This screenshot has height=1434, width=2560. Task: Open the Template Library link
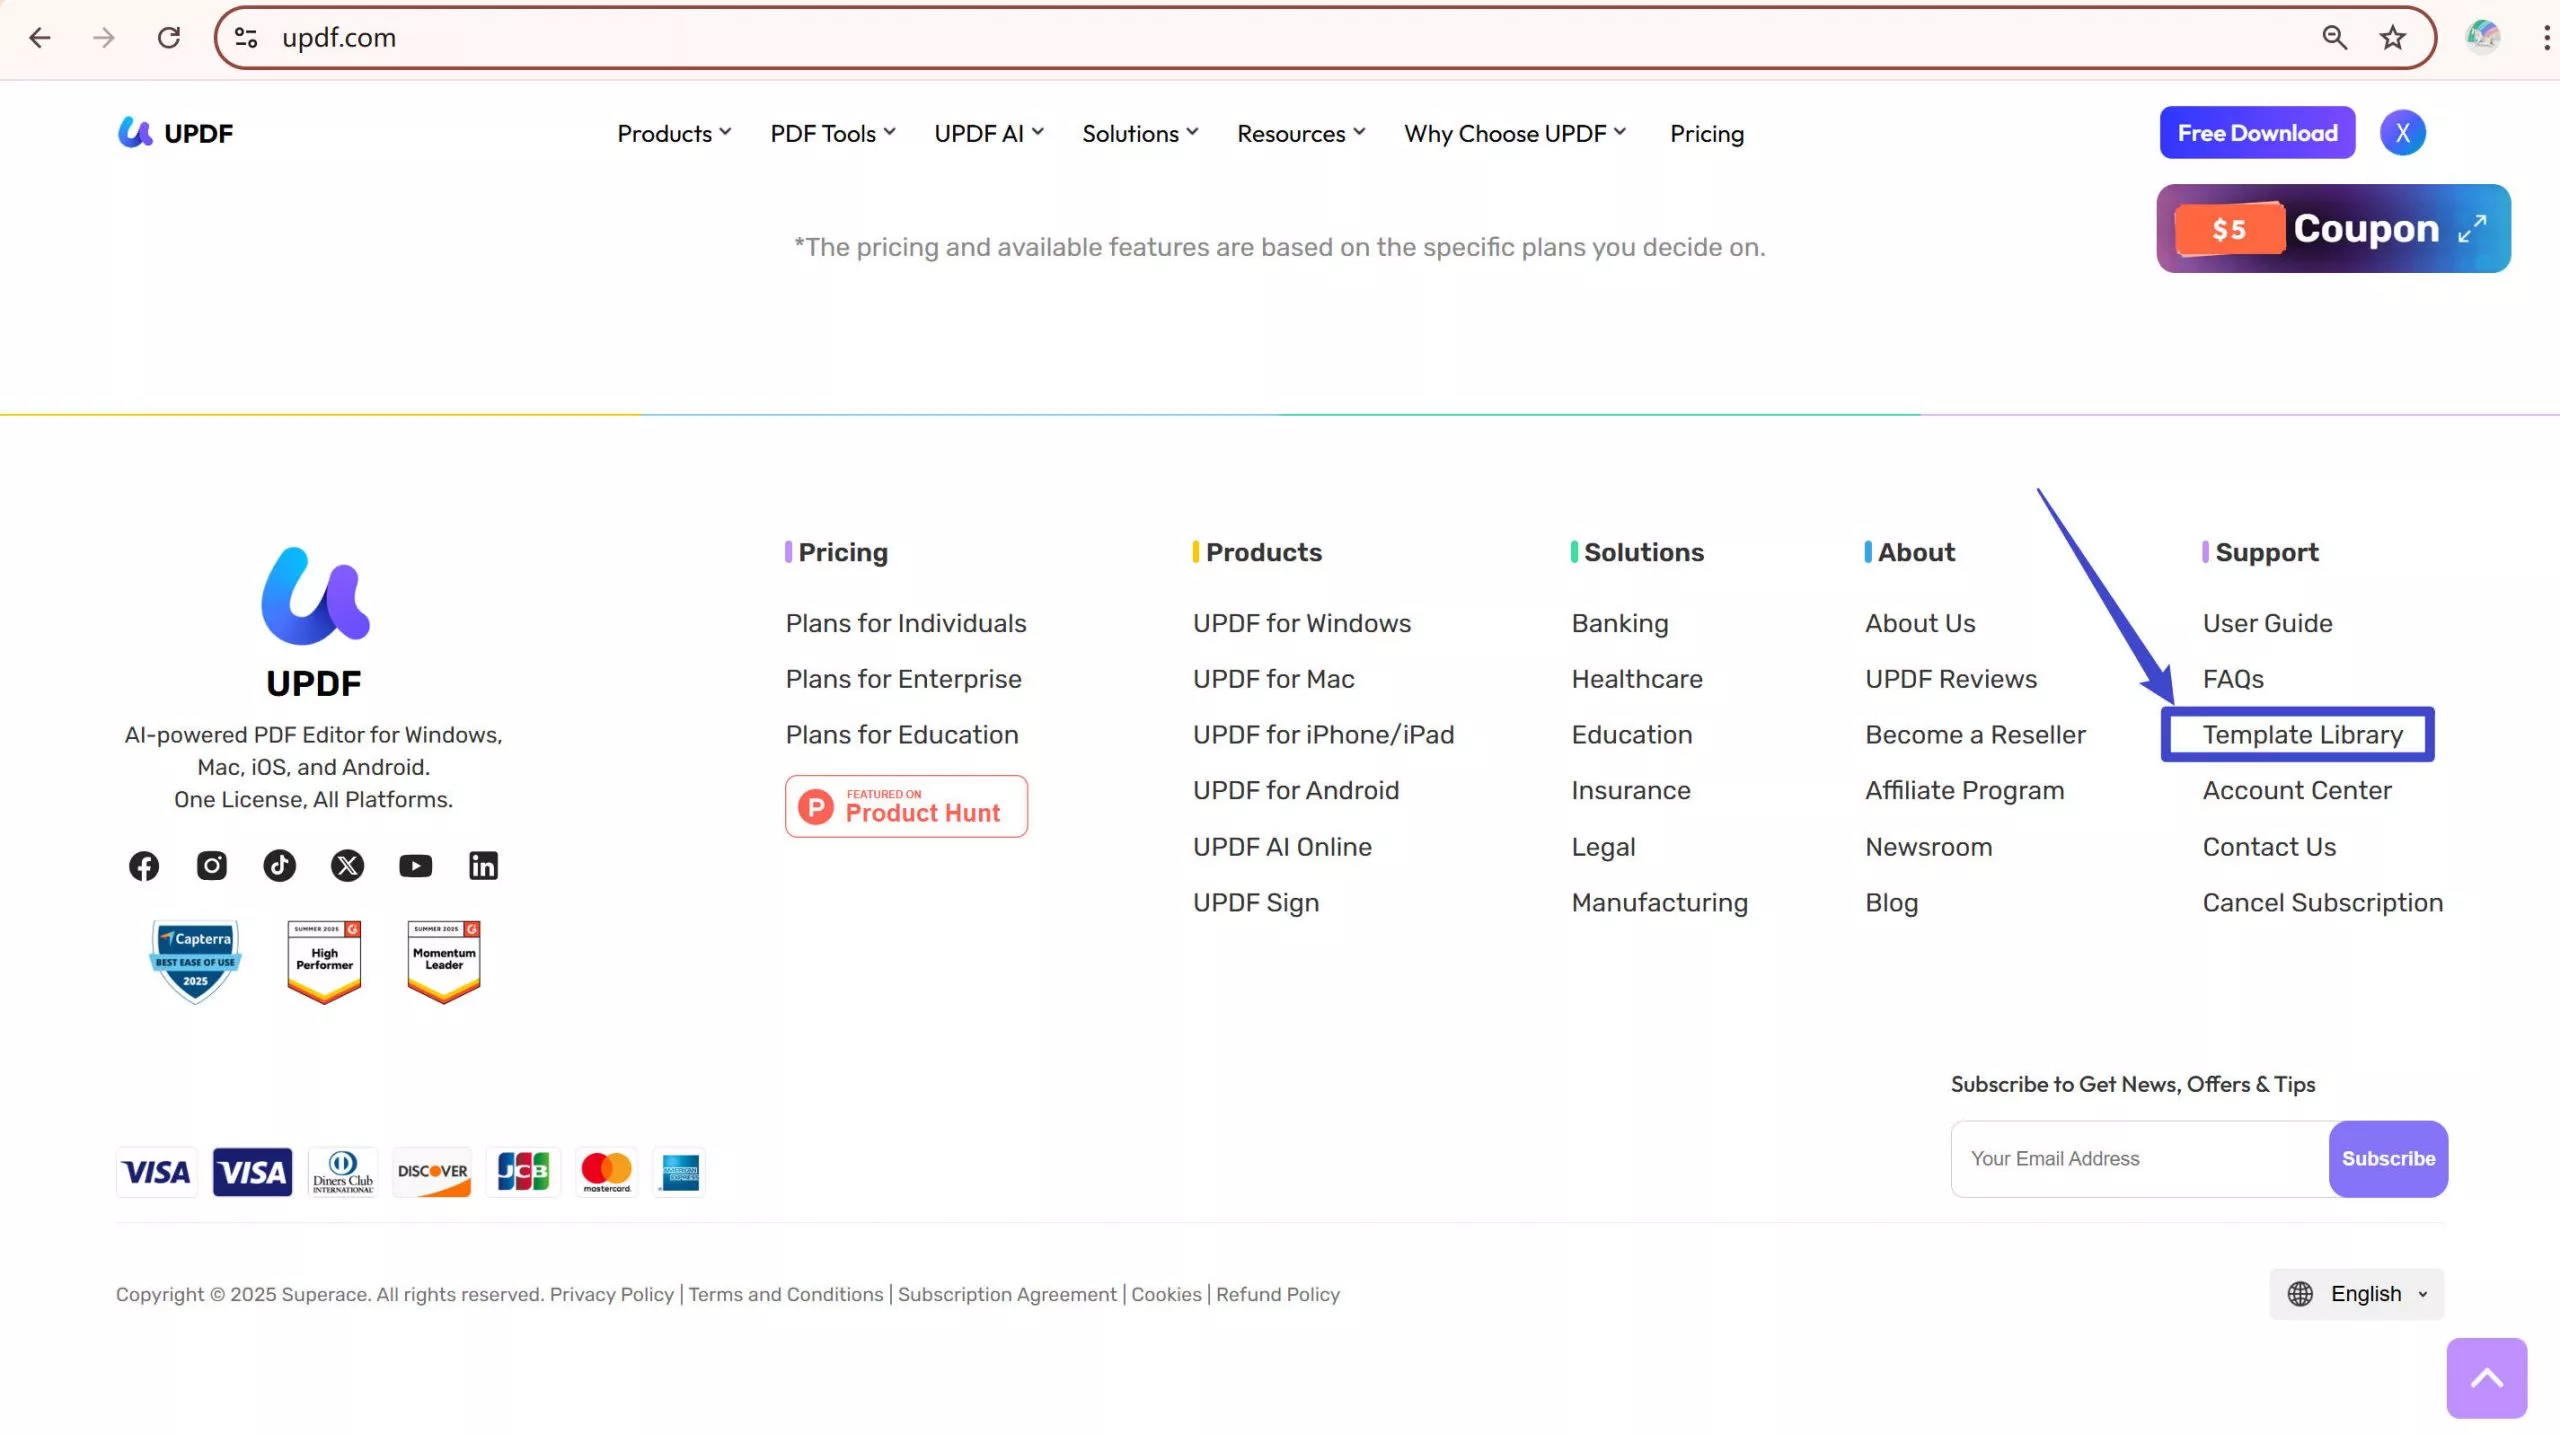click(x=2302, y=735)
